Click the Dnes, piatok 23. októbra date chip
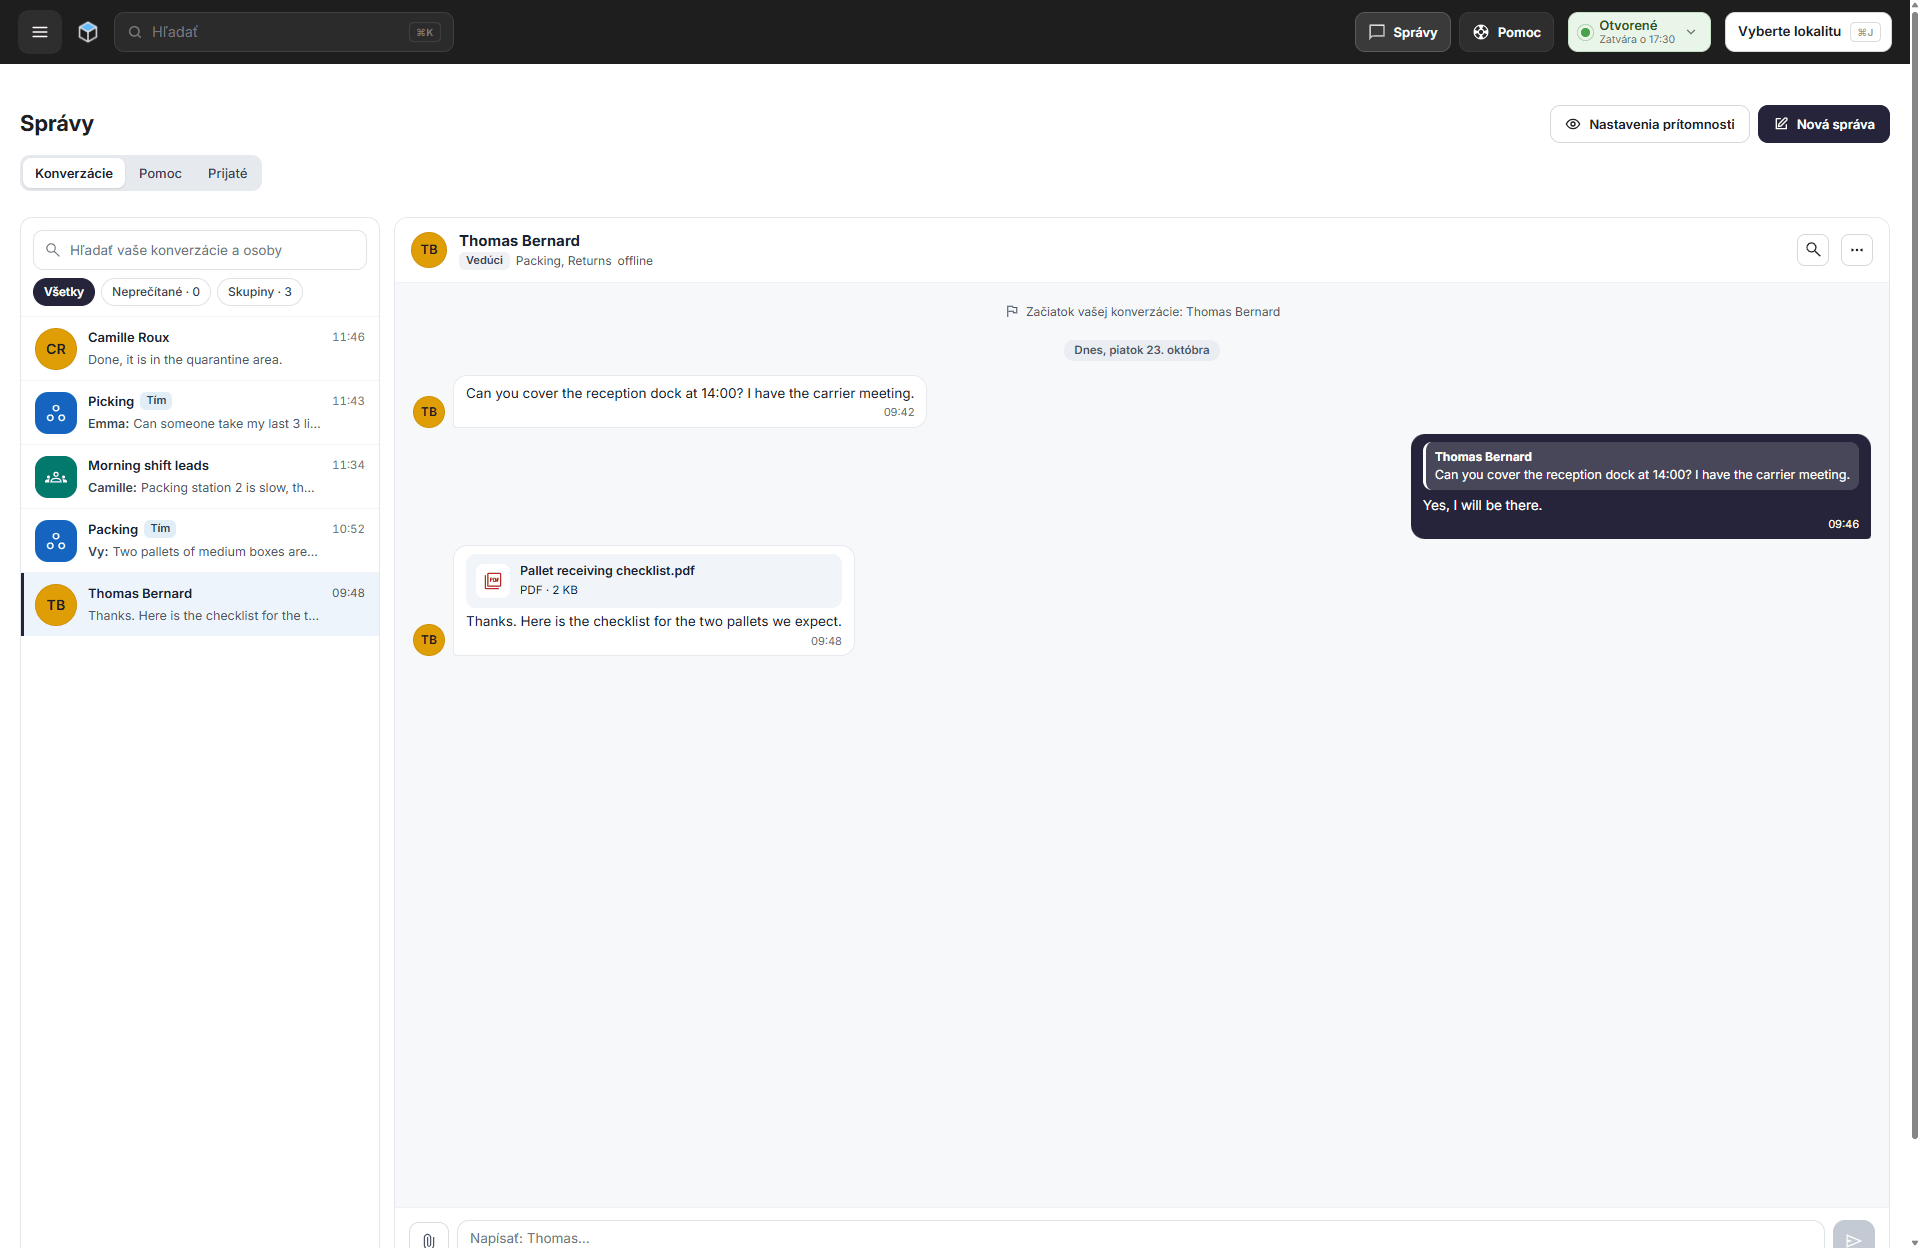Image resolution: width=1920 pixels, height=1248 pixels. 1142,350
